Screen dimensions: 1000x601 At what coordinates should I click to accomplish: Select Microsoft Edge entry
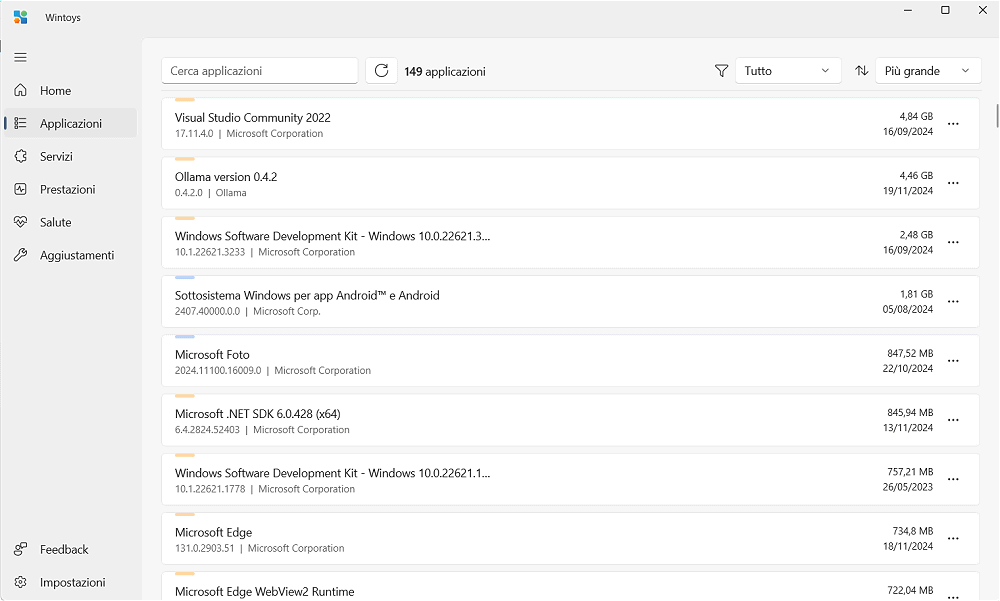coord(570,538)
